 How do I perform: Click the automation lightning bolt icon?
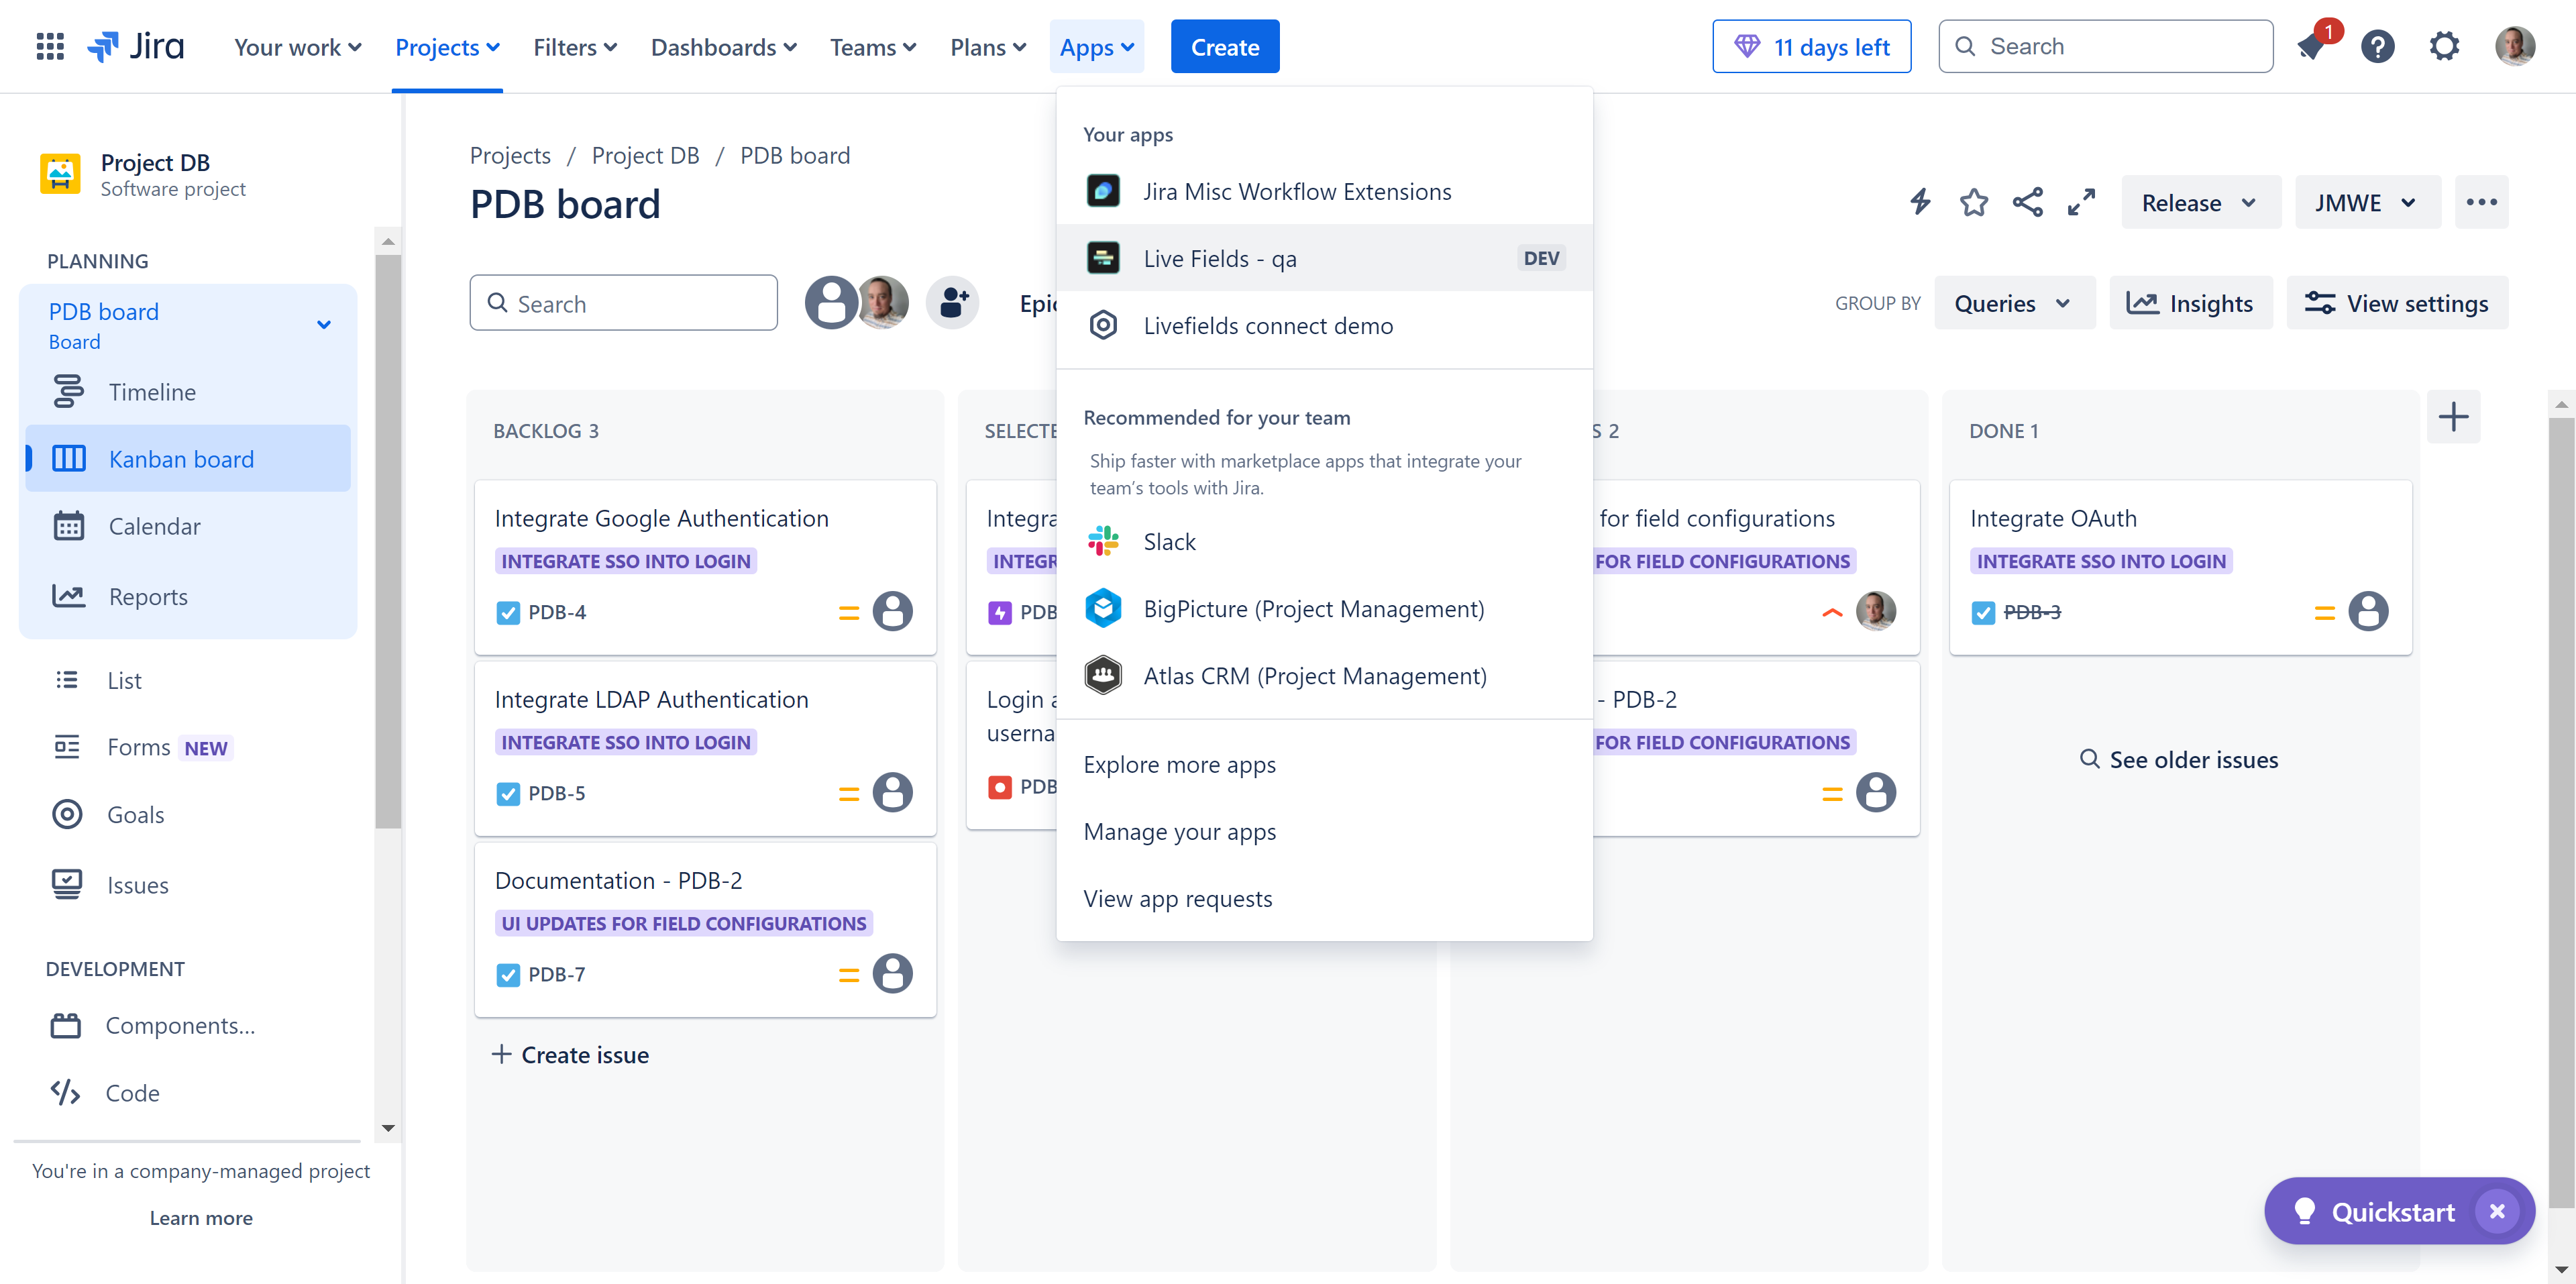(1920, 203)
